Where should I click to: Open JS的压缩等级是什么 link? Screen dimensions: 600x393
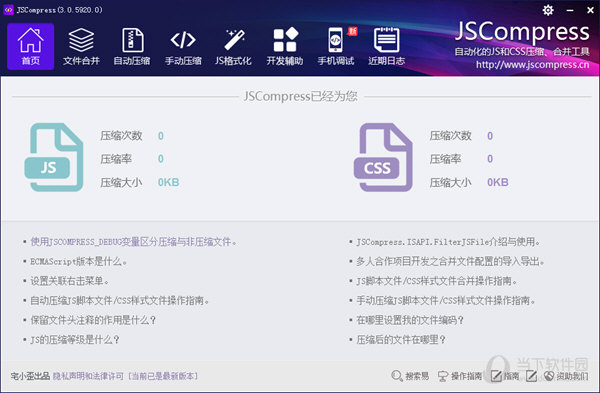(75, 339)
